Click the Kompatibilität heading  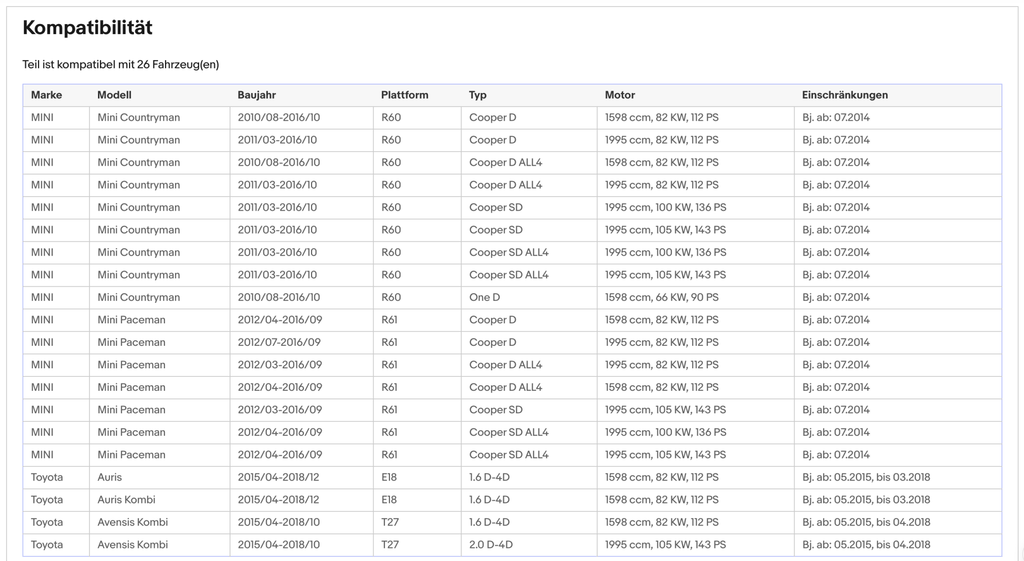(x=88, y=27)
